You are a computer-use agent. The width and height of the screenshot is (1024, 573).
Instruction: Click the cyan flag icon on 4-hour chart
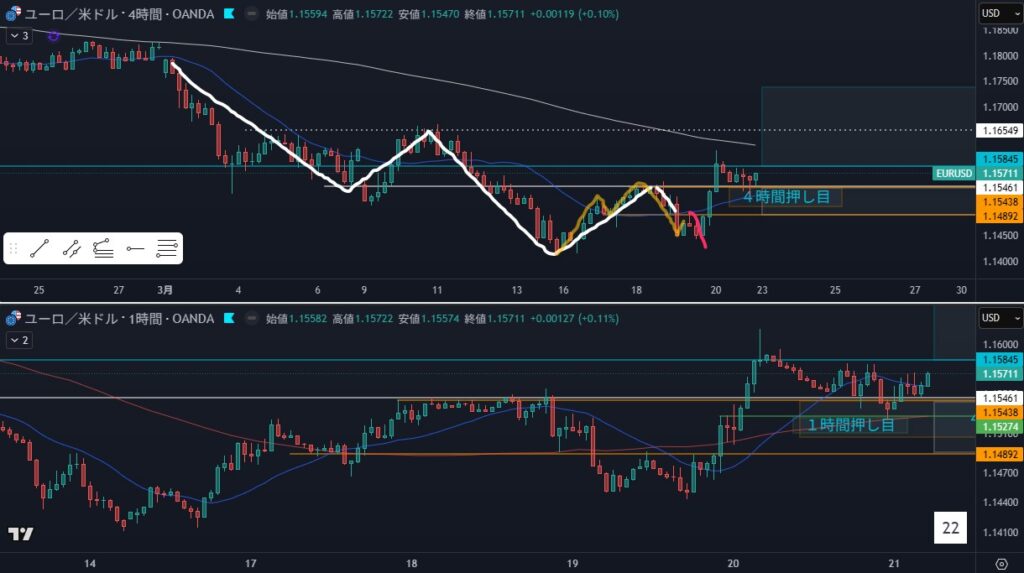(229, 14)
